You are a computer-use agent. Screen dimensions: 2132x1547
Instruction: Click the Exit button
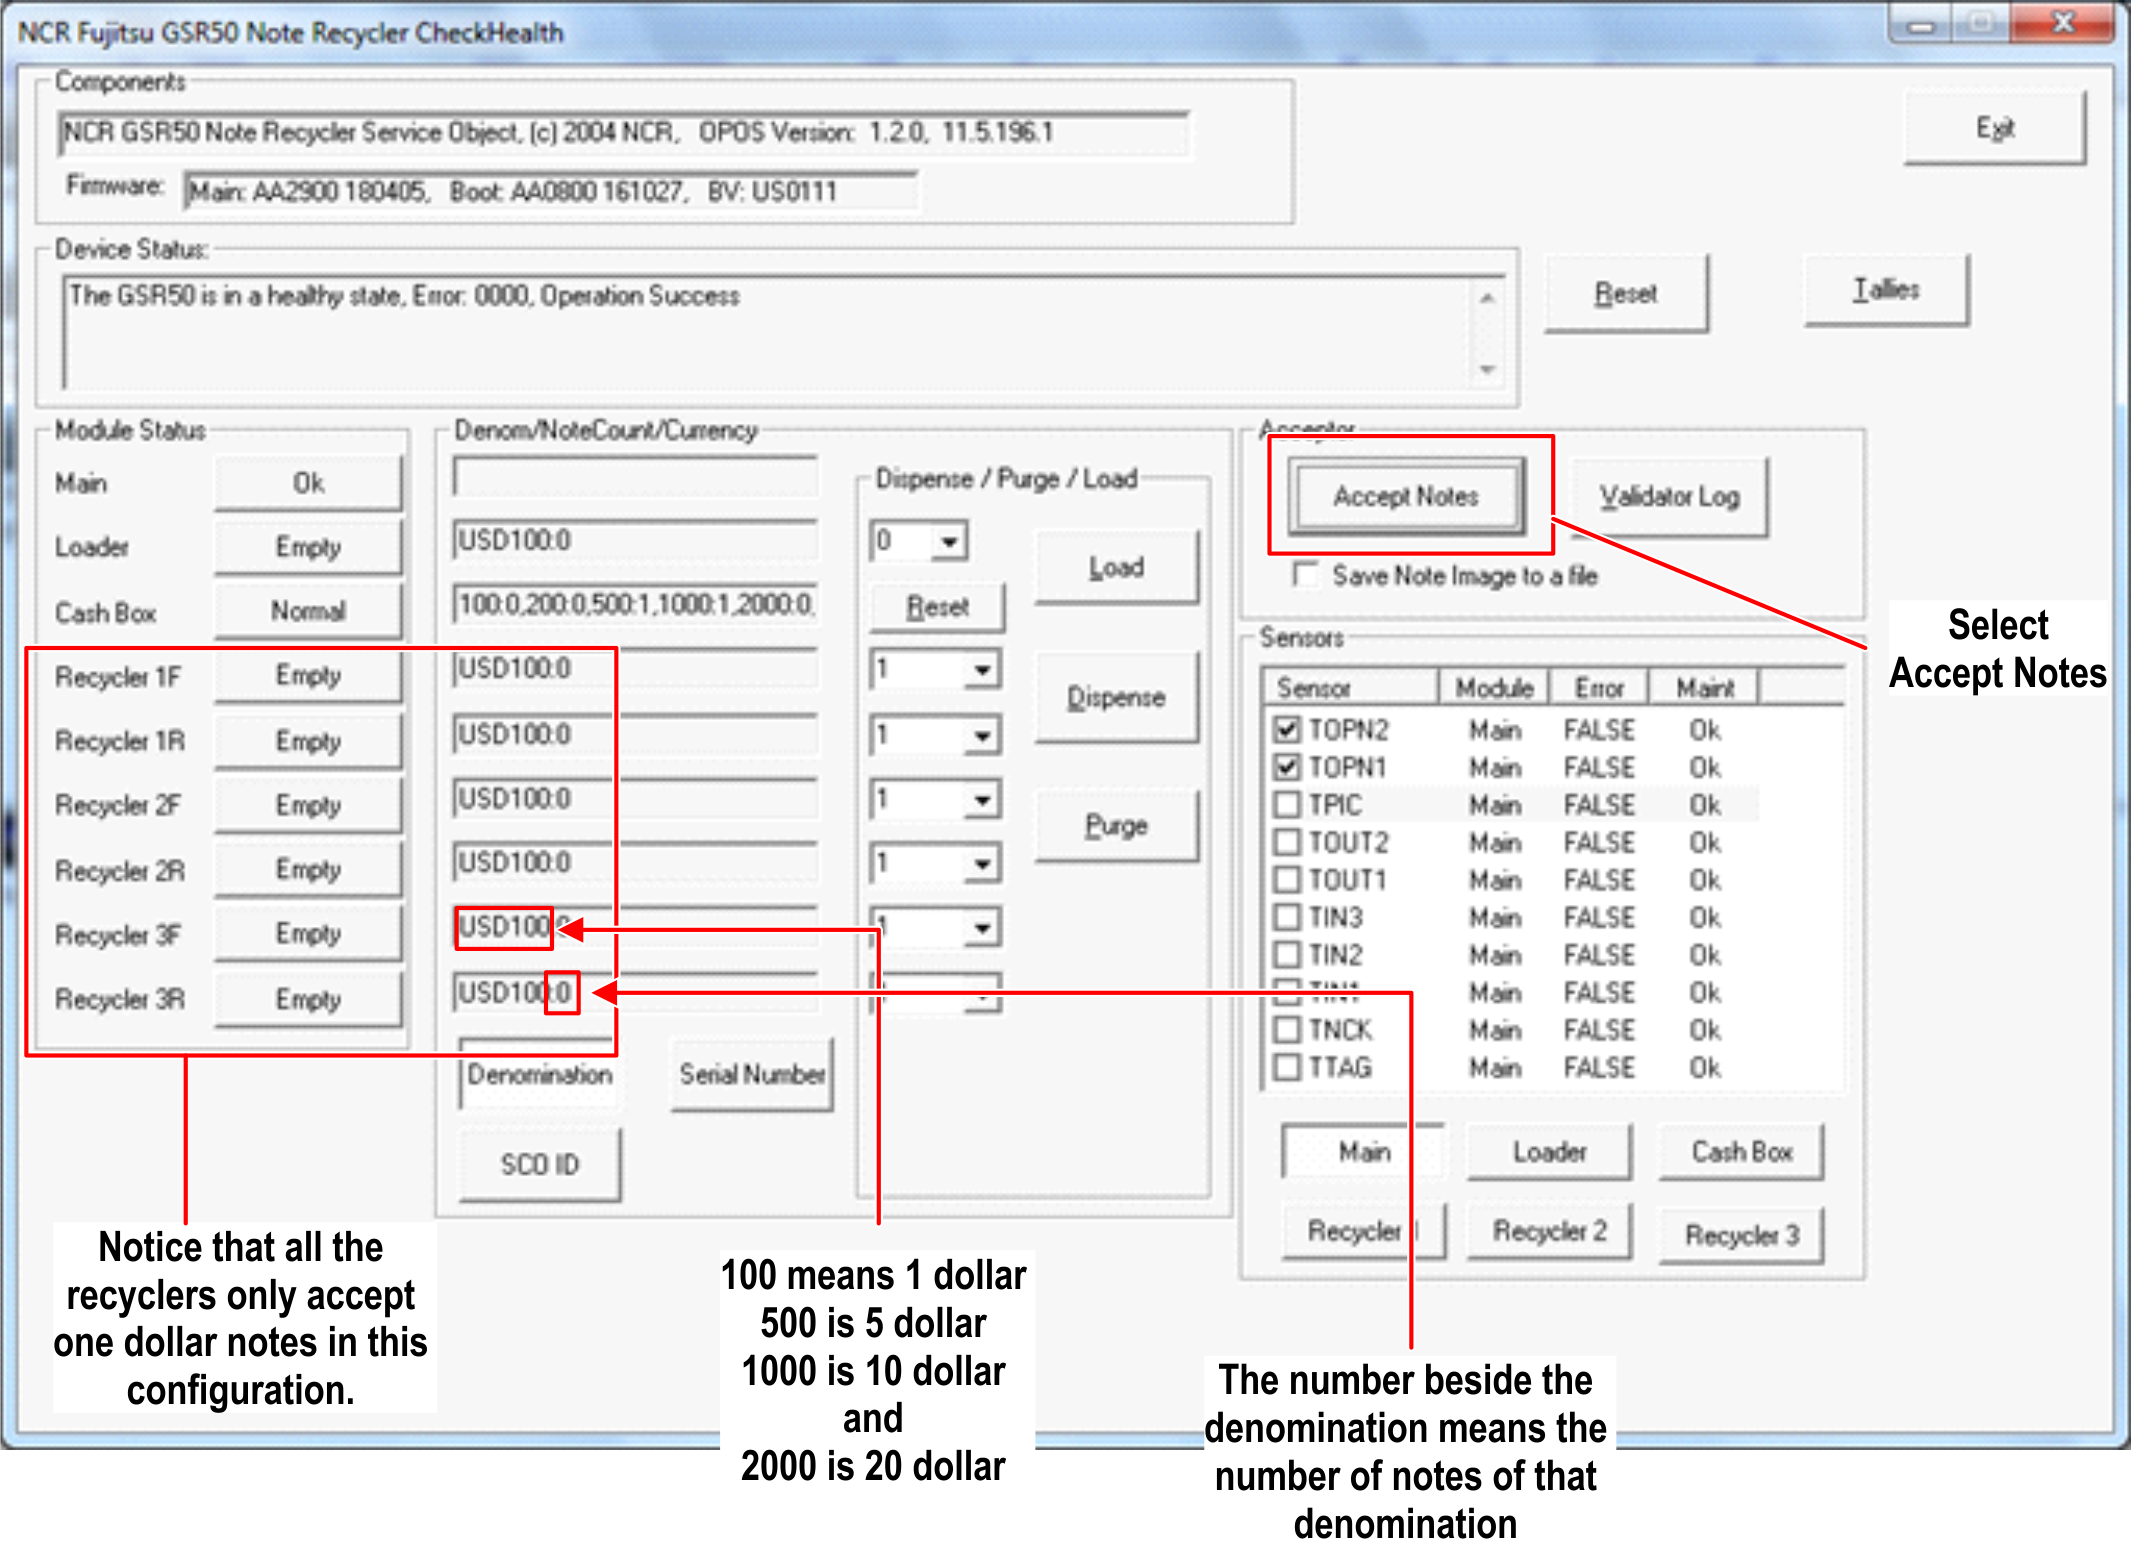click(x=1994, y=128)
